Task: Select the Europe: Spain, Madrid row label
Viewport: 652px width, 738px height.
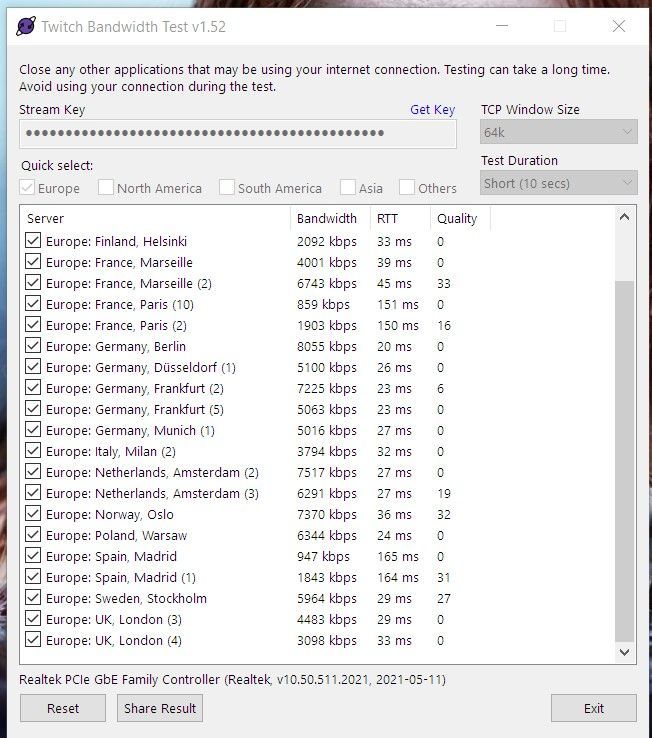Action: (111, 556)
